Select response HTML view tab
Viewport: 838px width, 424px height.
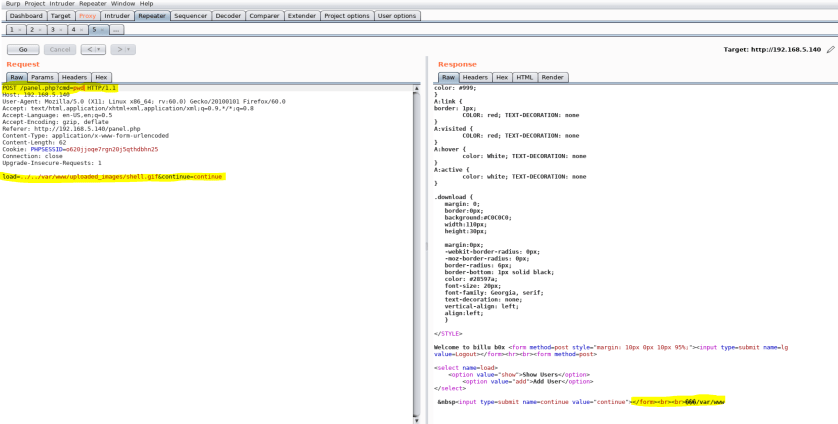click(525, 77)
